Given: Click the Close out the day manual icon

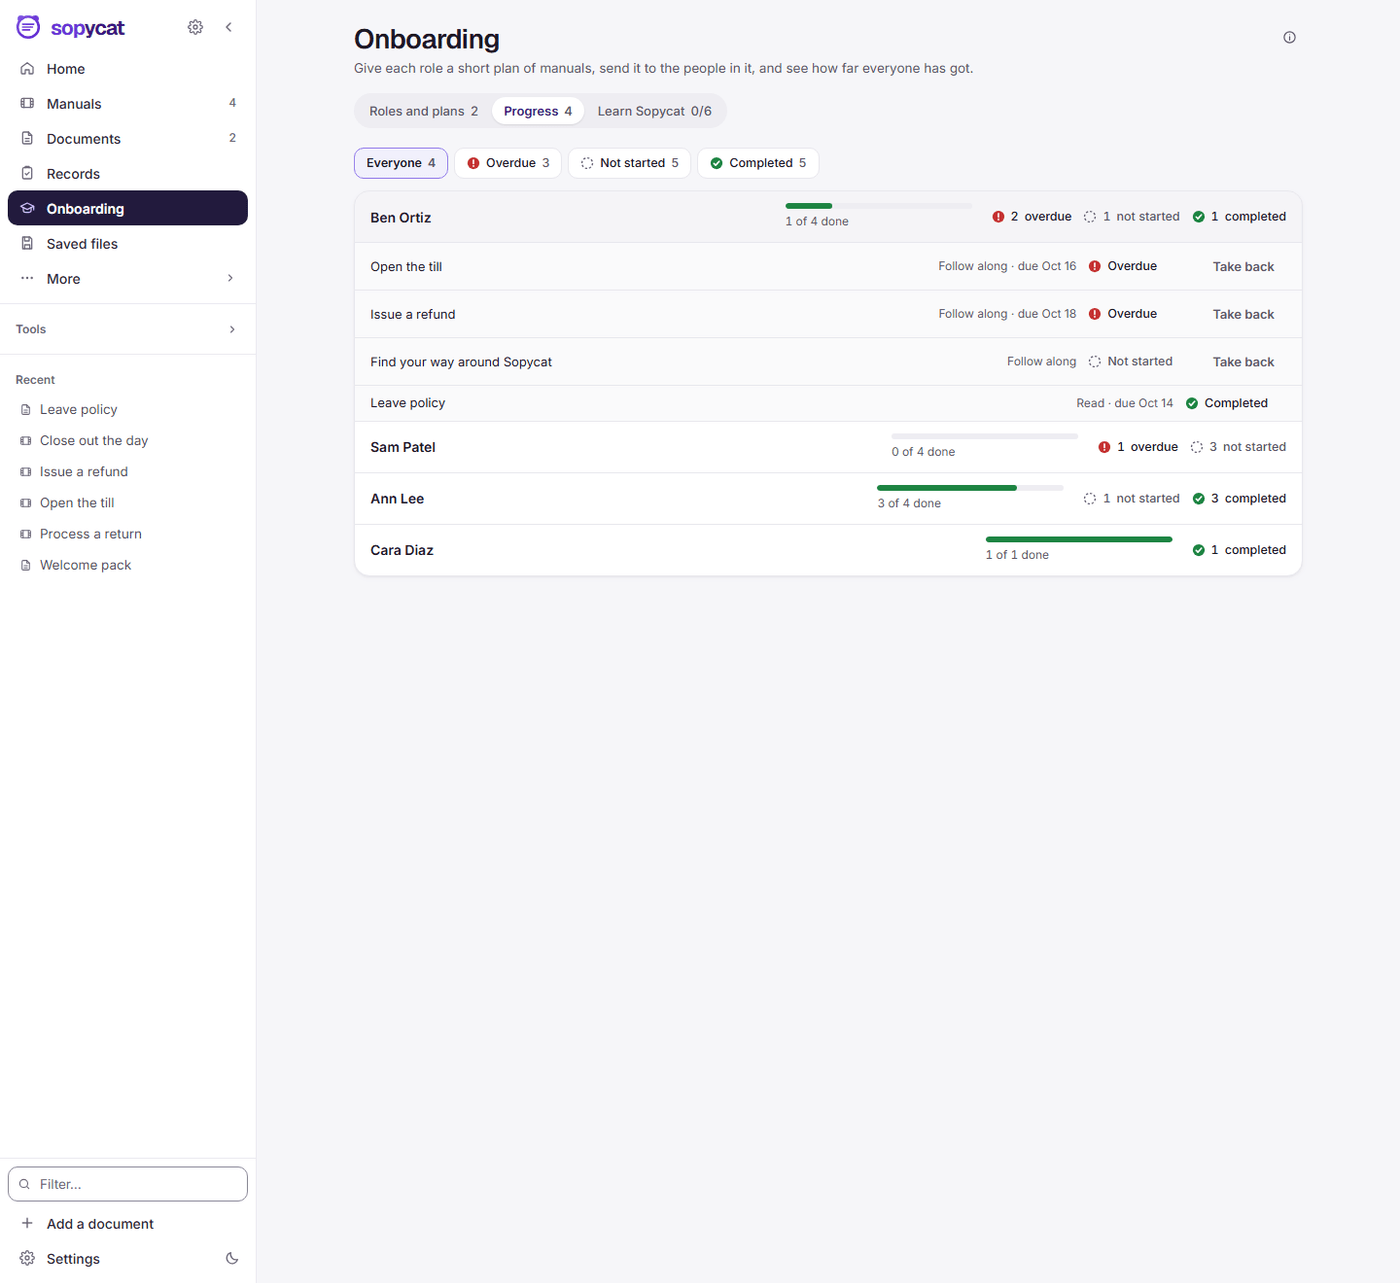Looking at the screenshot, I should click(x=26, y=441).
